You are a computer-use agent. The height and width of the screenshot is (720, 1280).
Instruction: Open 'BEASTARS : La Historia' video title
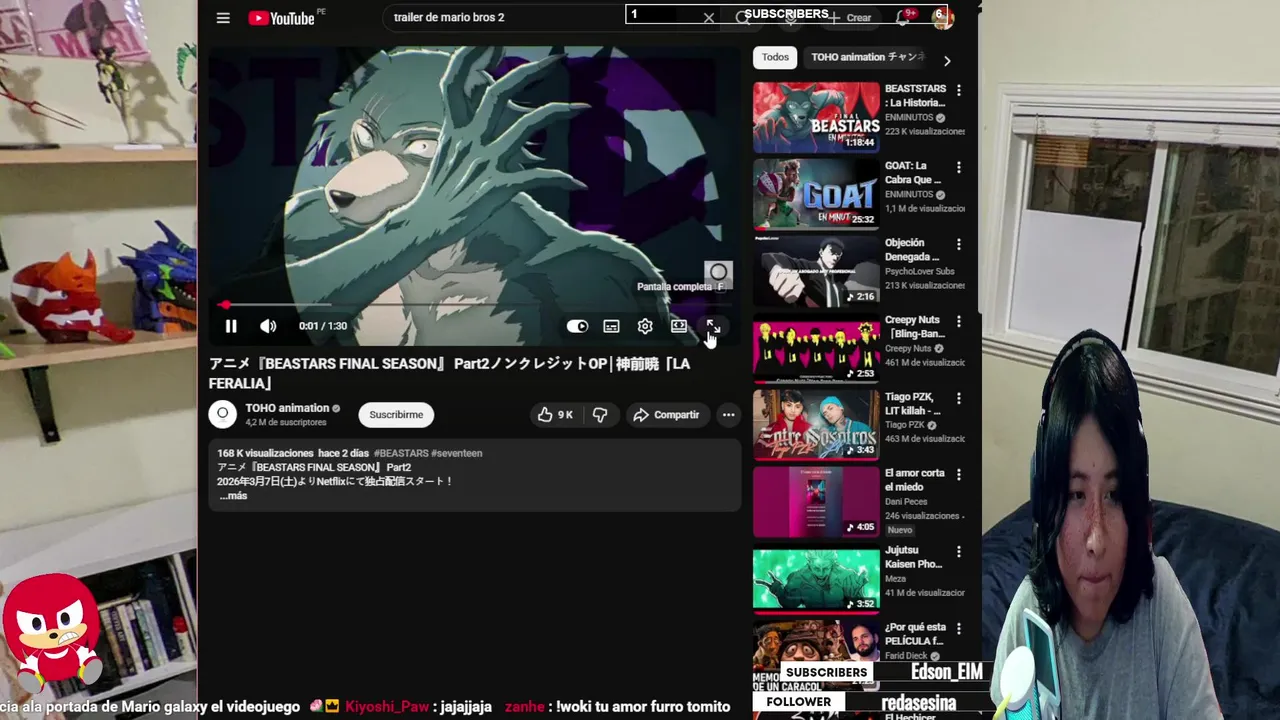tap(915, 96)
